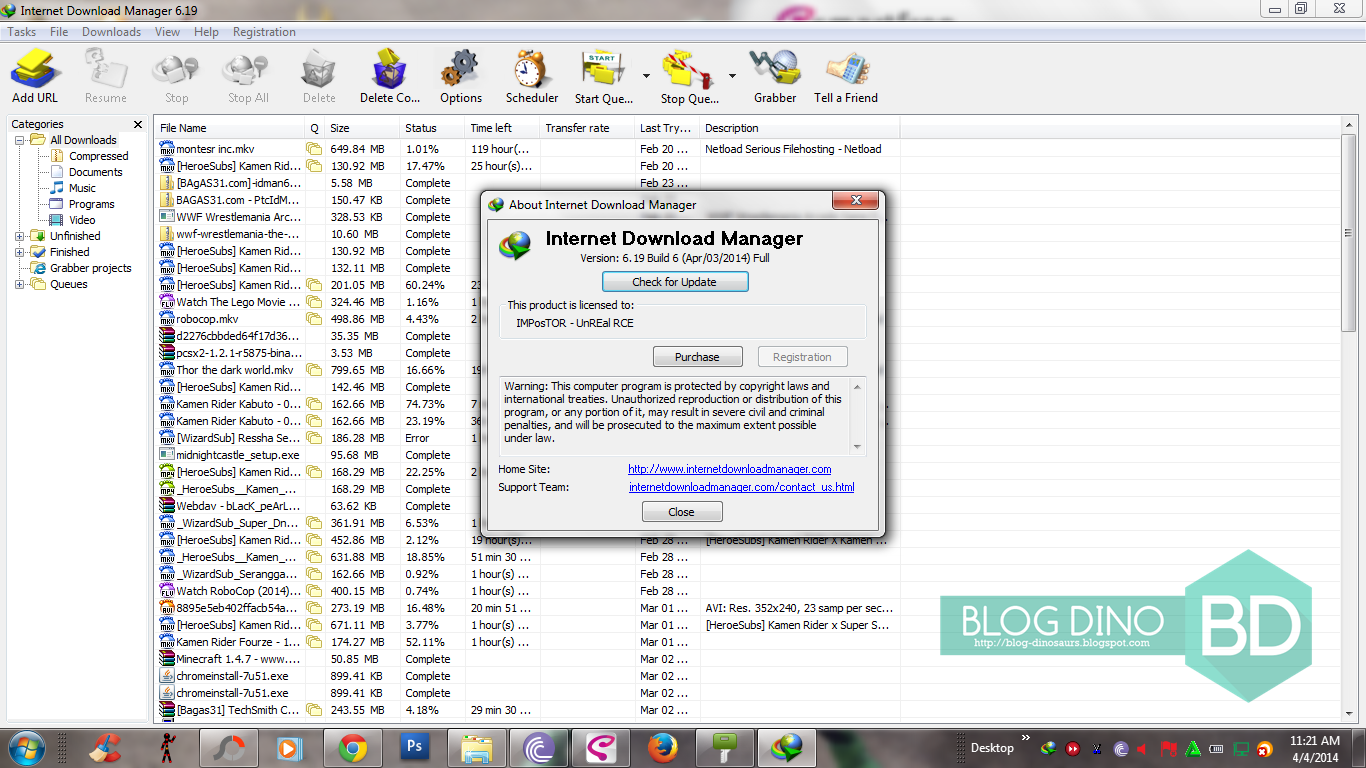The width and height of the screenshot is (1366, 768).
Task: Open the File menu
Action: click(59, 32)
